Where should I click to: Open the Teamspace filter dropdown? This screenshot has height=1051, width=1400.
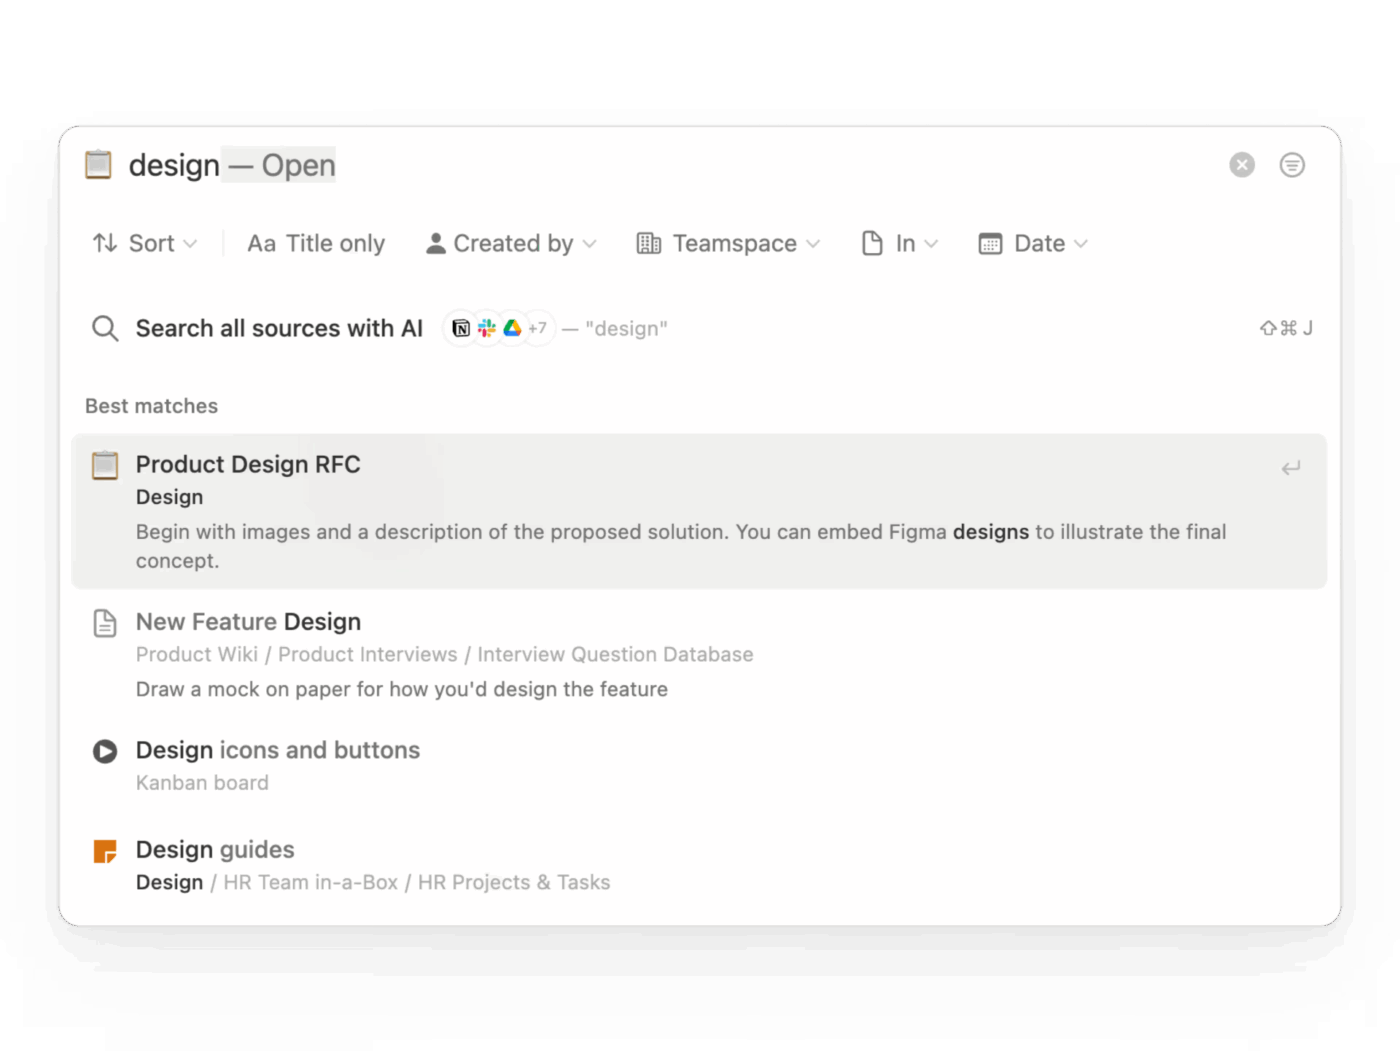coord(728,243)
